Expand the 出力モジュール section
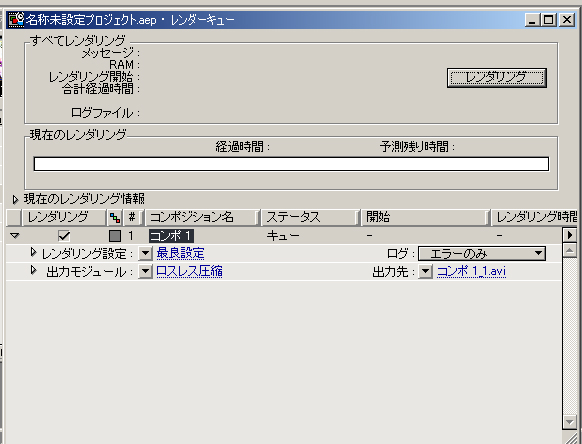Image resolution: width=582 pixels, height=444 pixels. 33,270
